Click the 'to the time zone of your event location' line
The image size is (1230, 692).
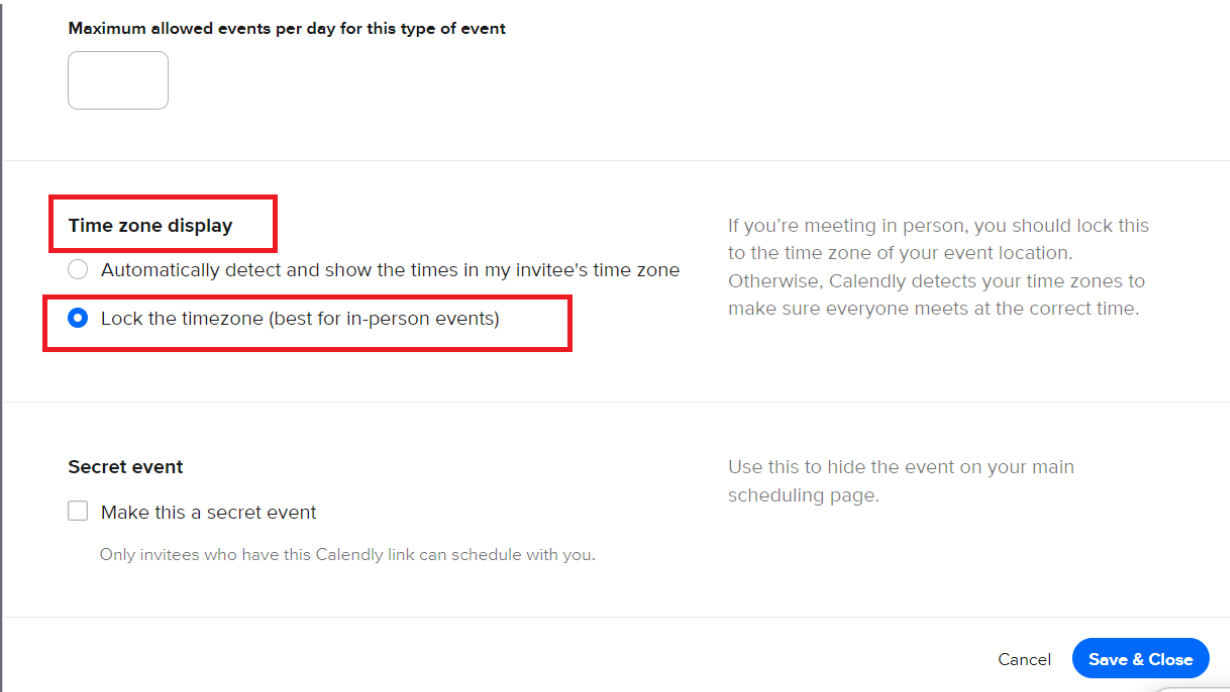(900, 253)
